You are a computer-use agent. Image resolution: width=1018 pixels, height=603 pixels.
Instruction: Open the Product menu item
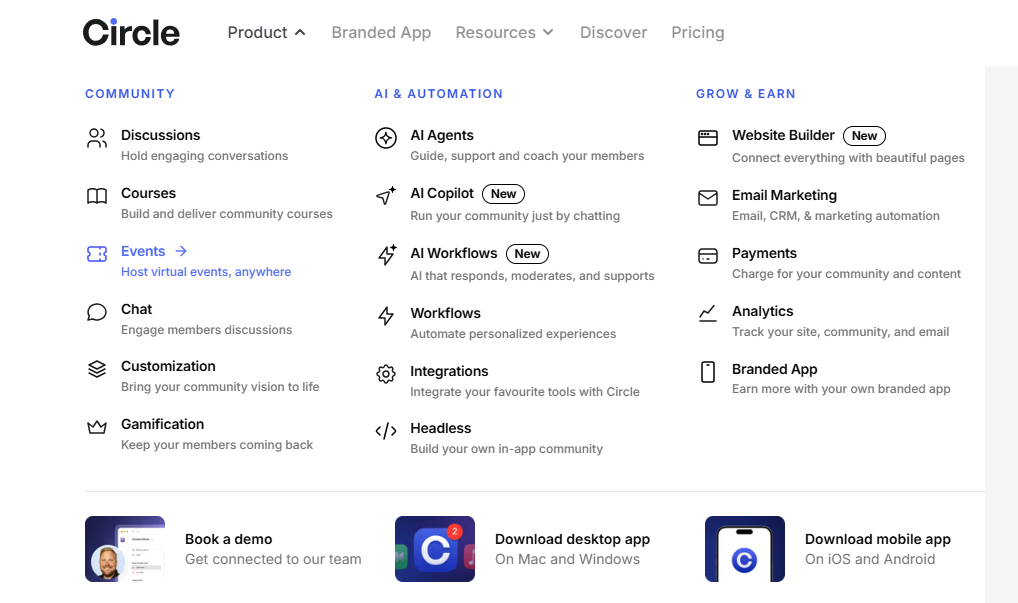click(257, 32)
